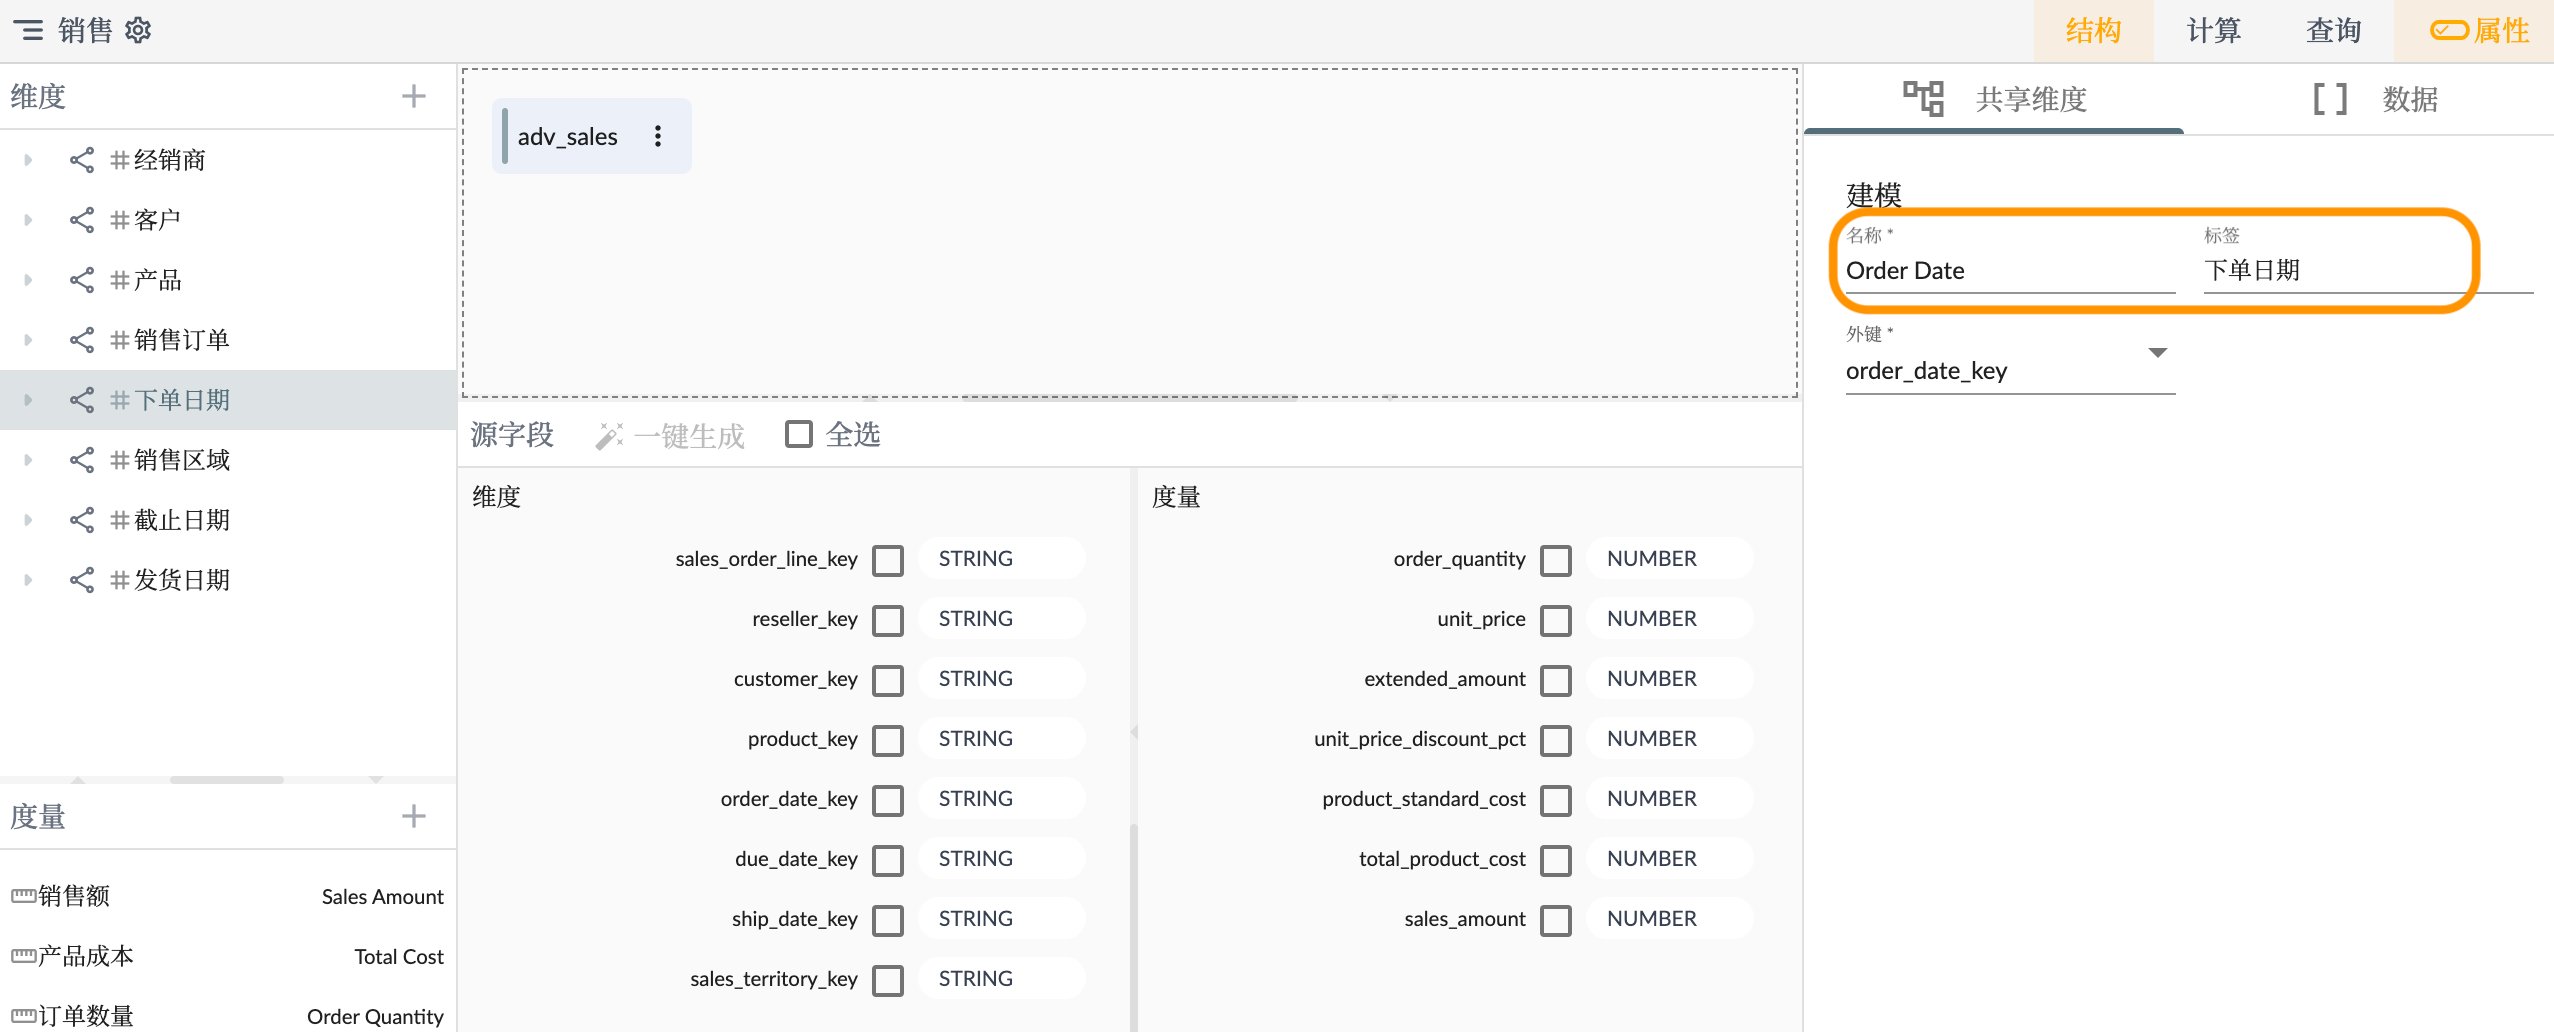Viewport: 2554px width, 1032px height.
Task: Toggle the 属性 panel button
Action: (x=2478, y=30)
